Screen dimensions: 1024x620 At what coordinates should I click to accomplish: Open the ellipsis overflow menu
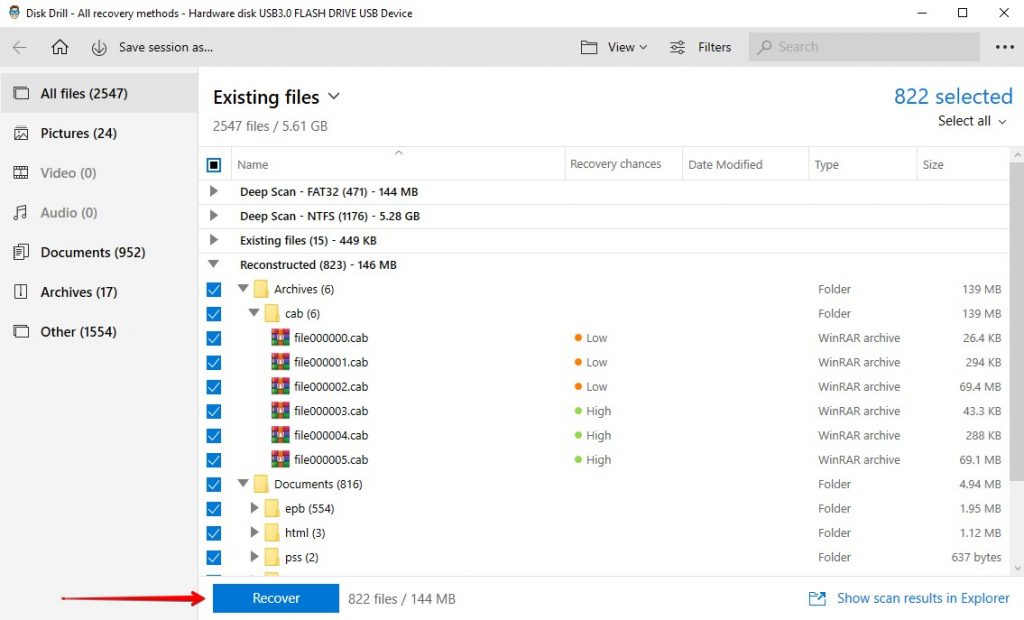pyautogui.click(x=1004, y=46)
